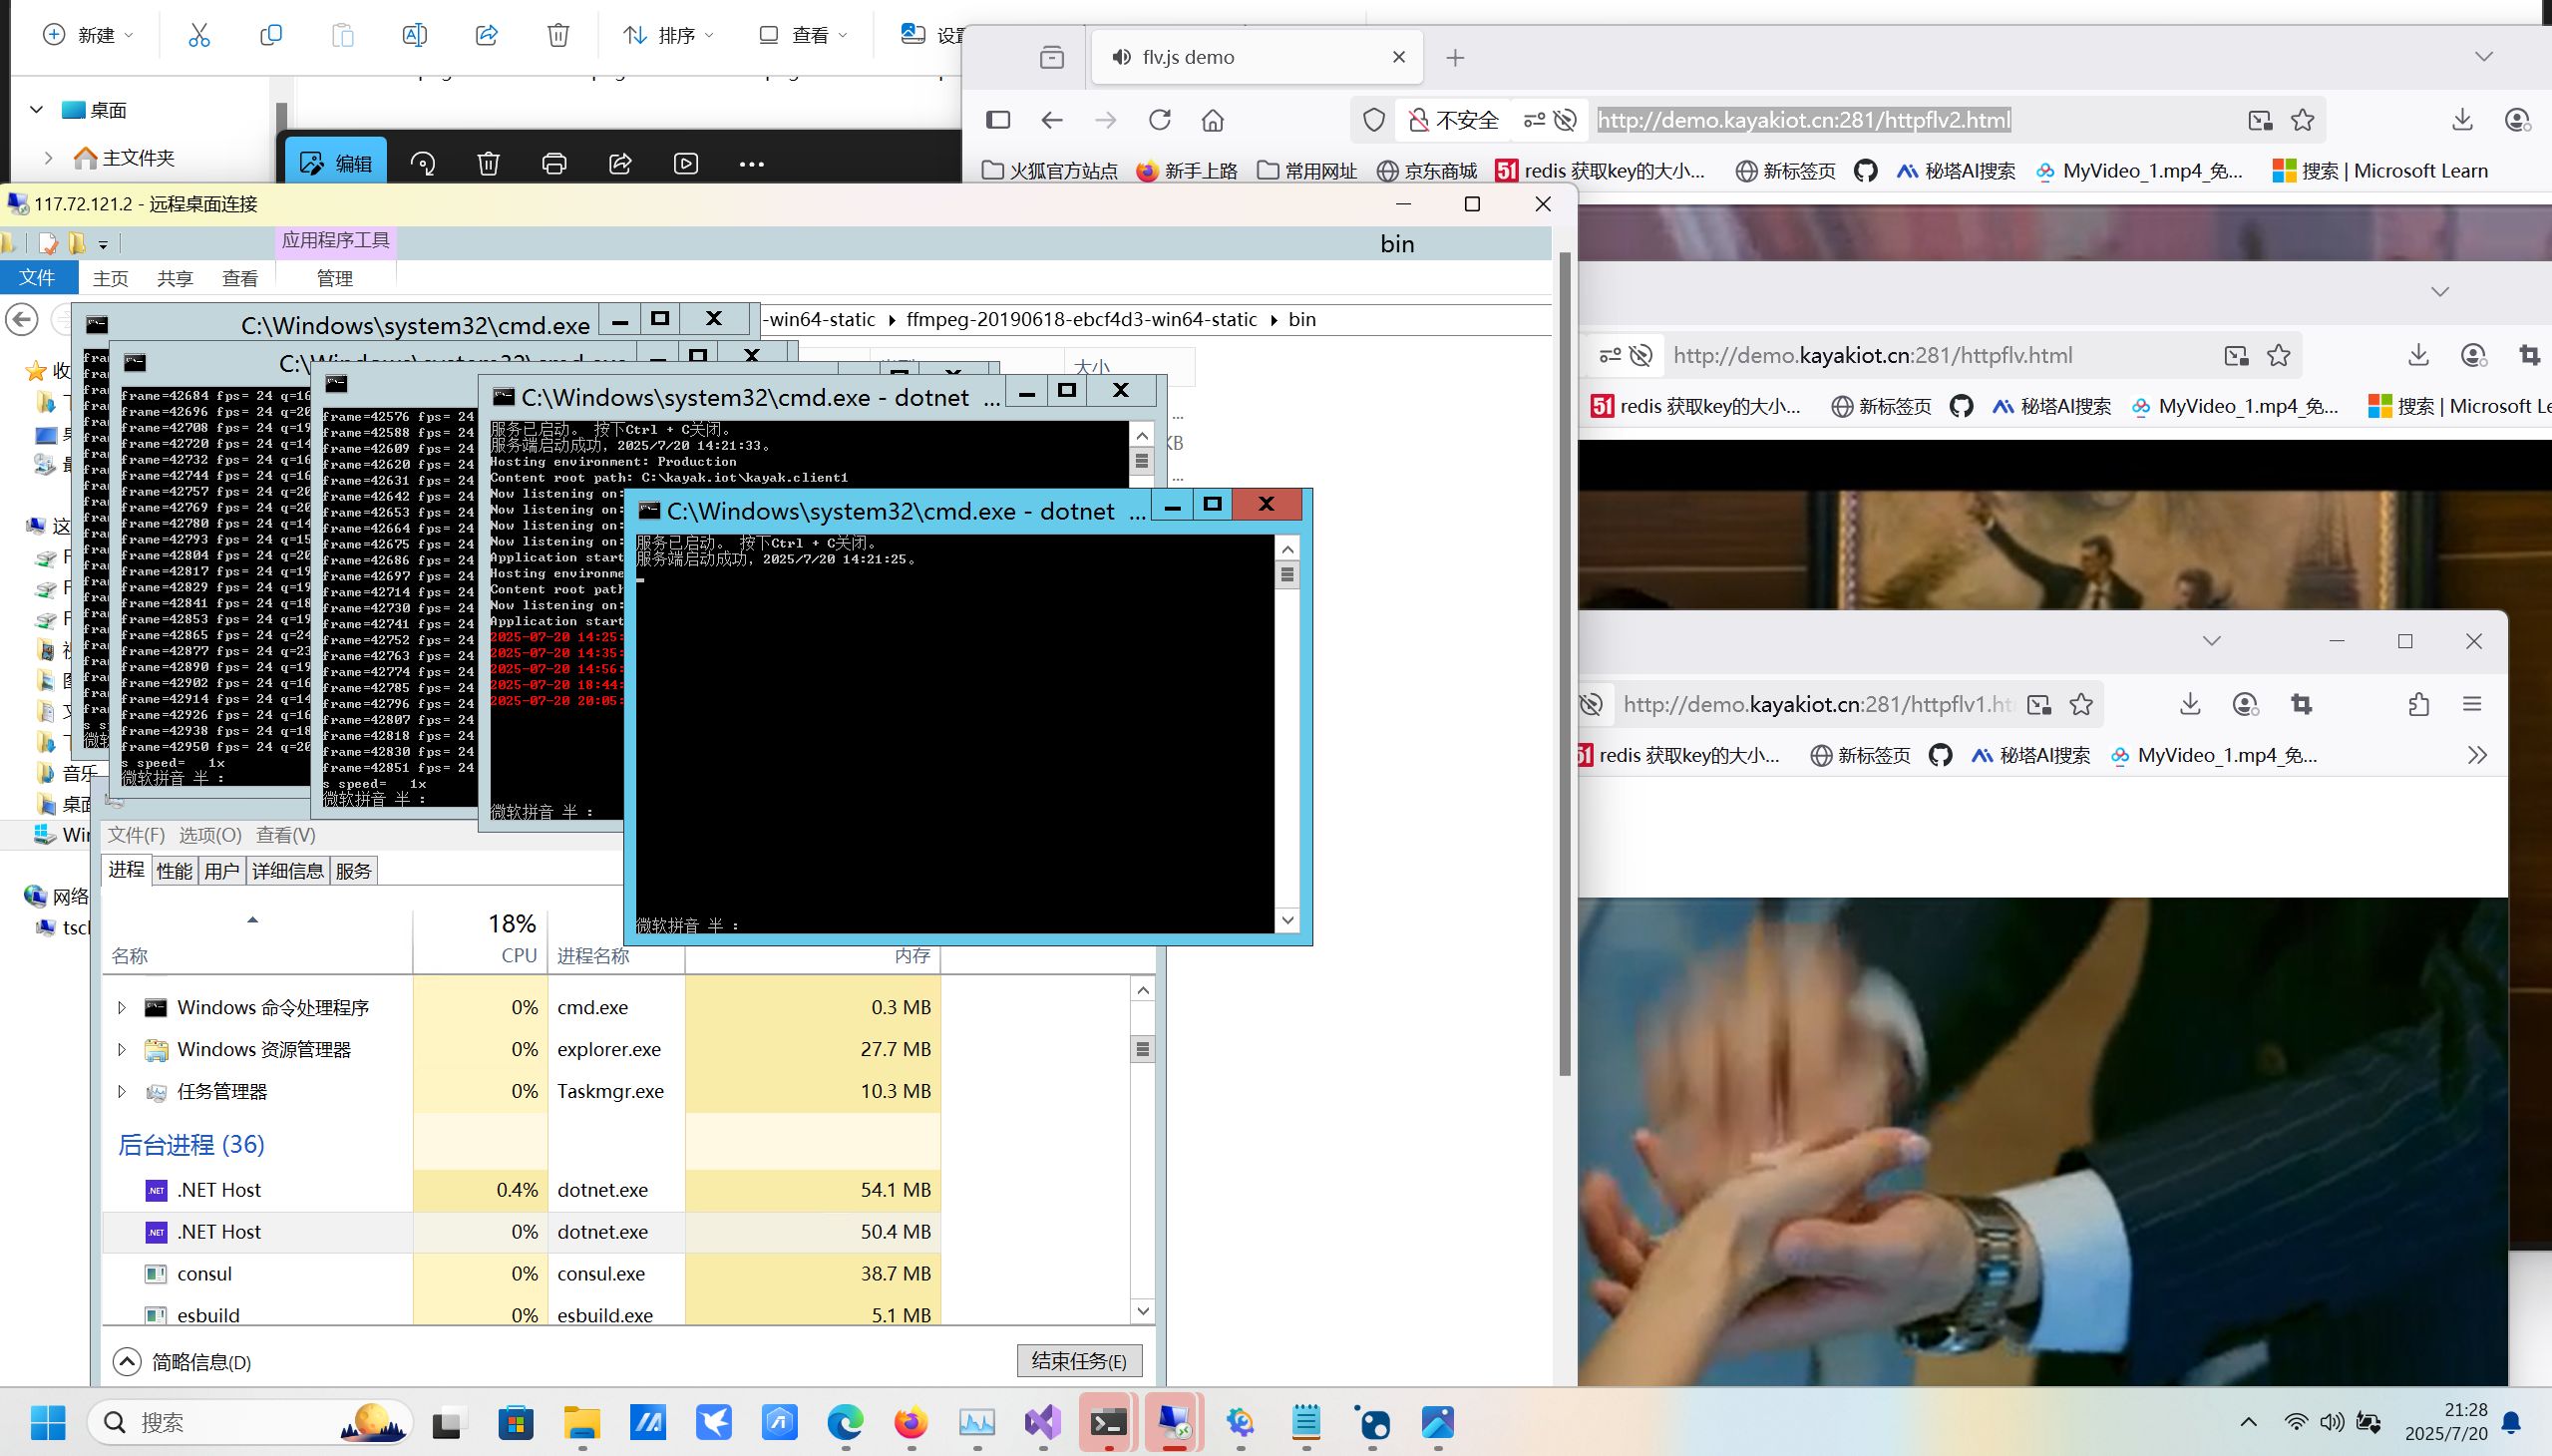Toggle the 不安全 site security indicator
The image size is (2552, 1456).
(1453, 120)
